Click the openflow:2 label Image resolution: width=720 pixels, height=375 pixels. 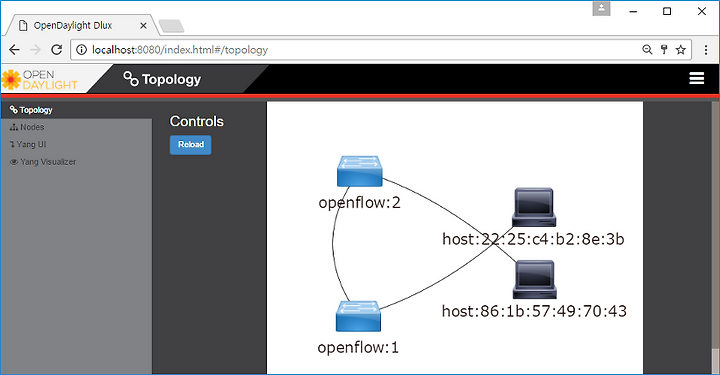(x=360, y=202)
